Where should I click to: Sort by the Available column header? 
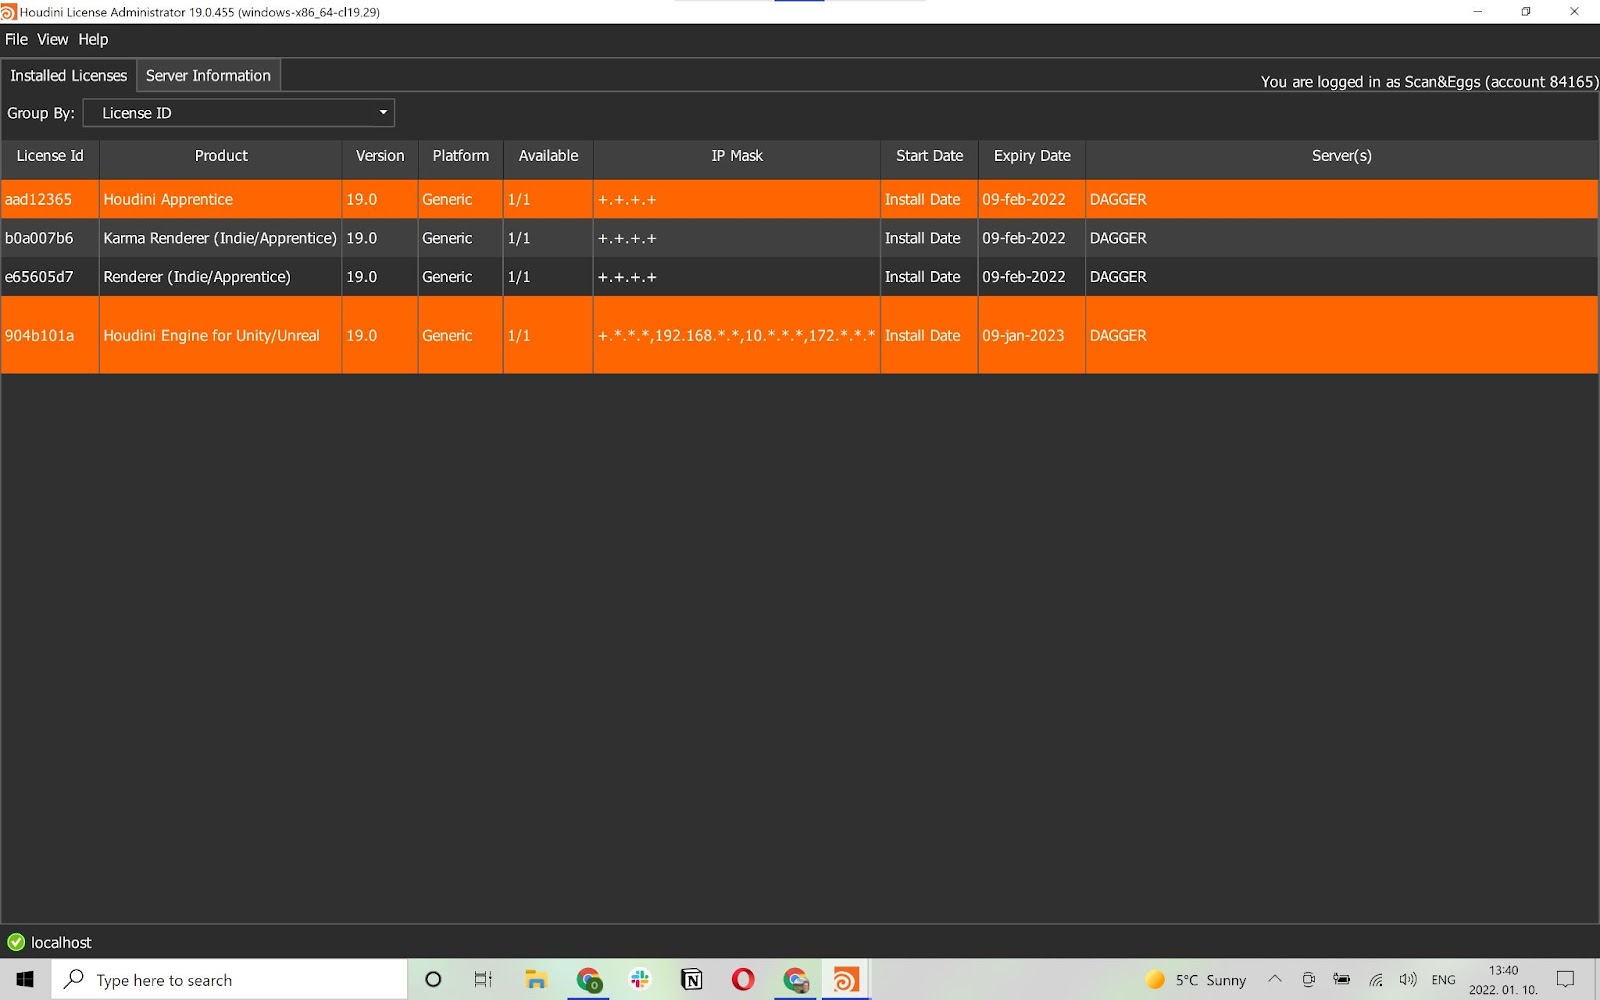click(548, 156)
